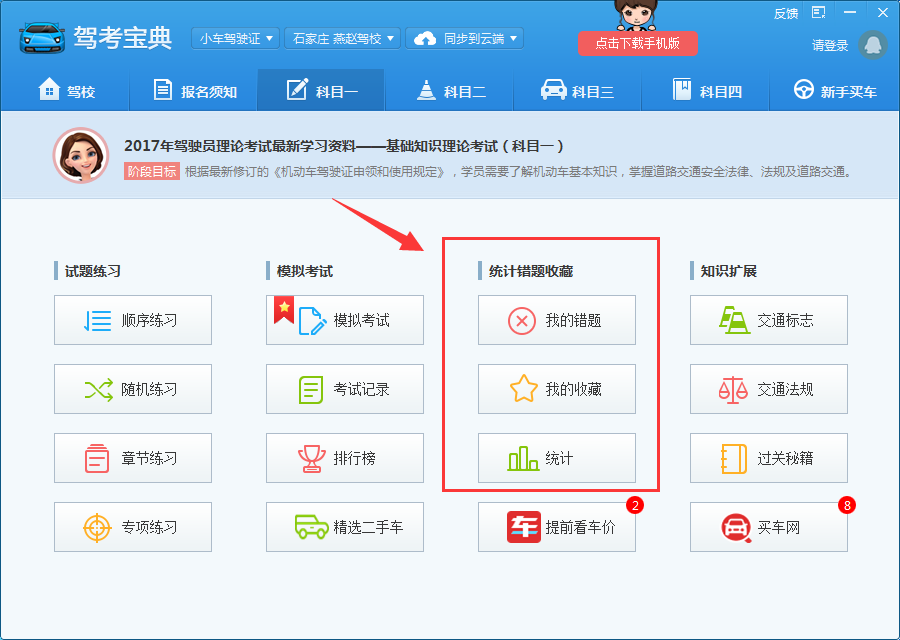Click the 阶段目标 red label
This screenshot has width=900, height=640.
pyautogui.click(x=152, y=171)
